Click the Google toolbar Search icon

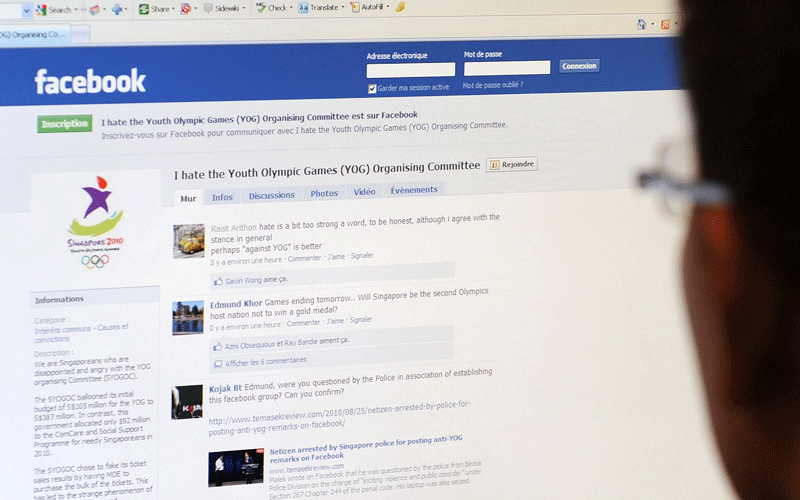[41, 9]
